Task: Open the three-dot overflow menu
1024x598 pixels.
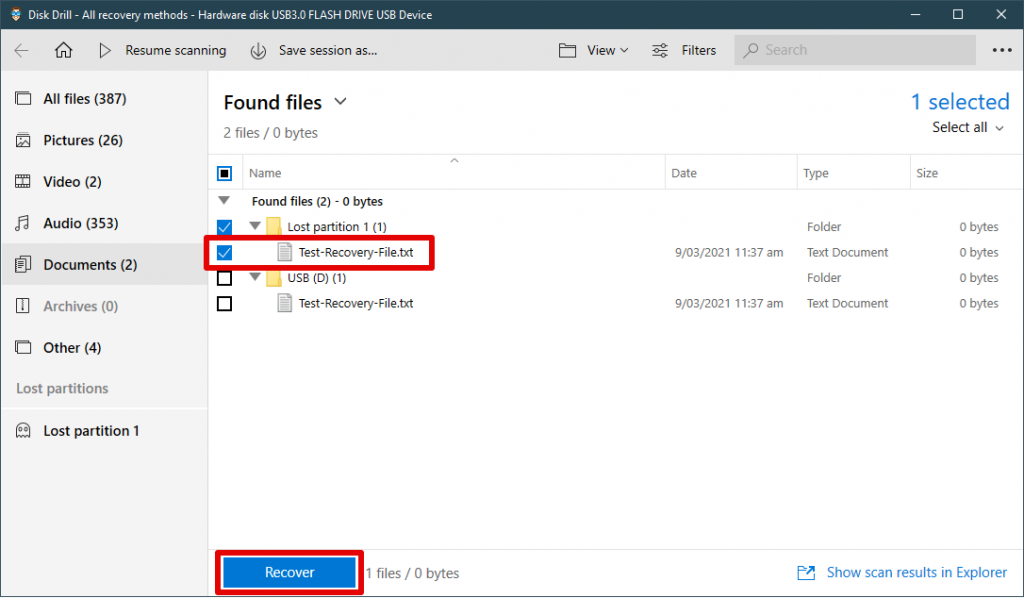Action: point(1001,49)
